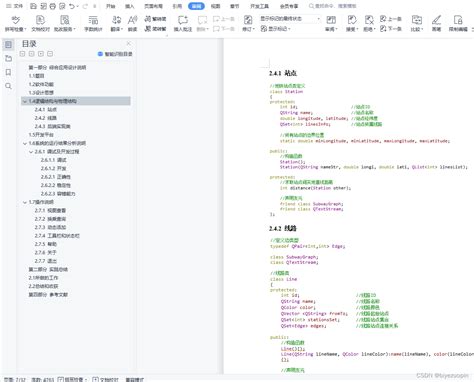
Task: Switch to the 视图 (View) ribbon tab
Action: pos(216,6)
